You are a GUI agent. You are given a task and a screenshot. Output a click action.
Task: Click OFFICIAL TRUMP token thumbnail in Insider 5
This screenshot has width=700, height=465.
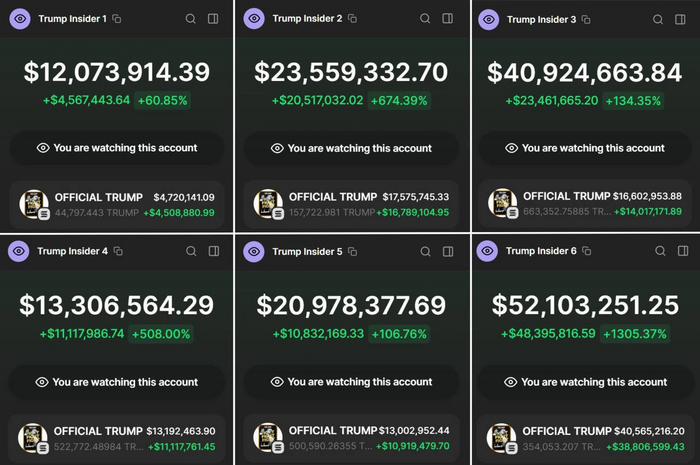(267, 437)
